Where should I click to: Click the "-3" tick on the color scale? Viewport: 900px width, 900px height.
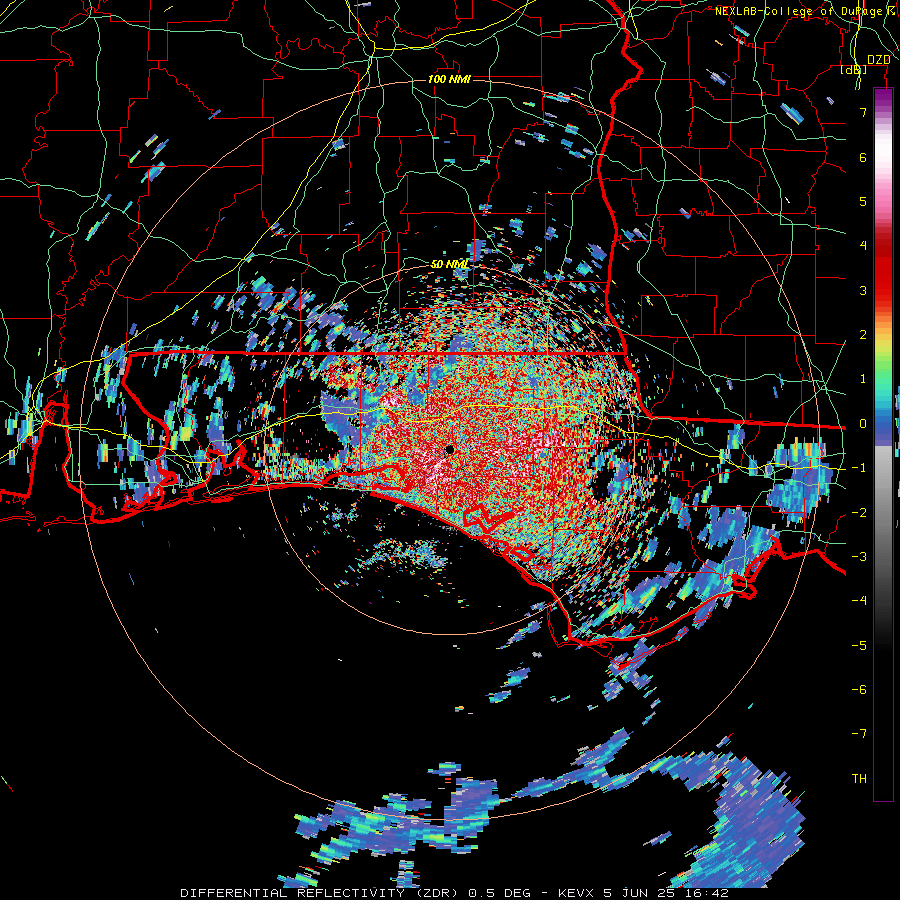859,557
